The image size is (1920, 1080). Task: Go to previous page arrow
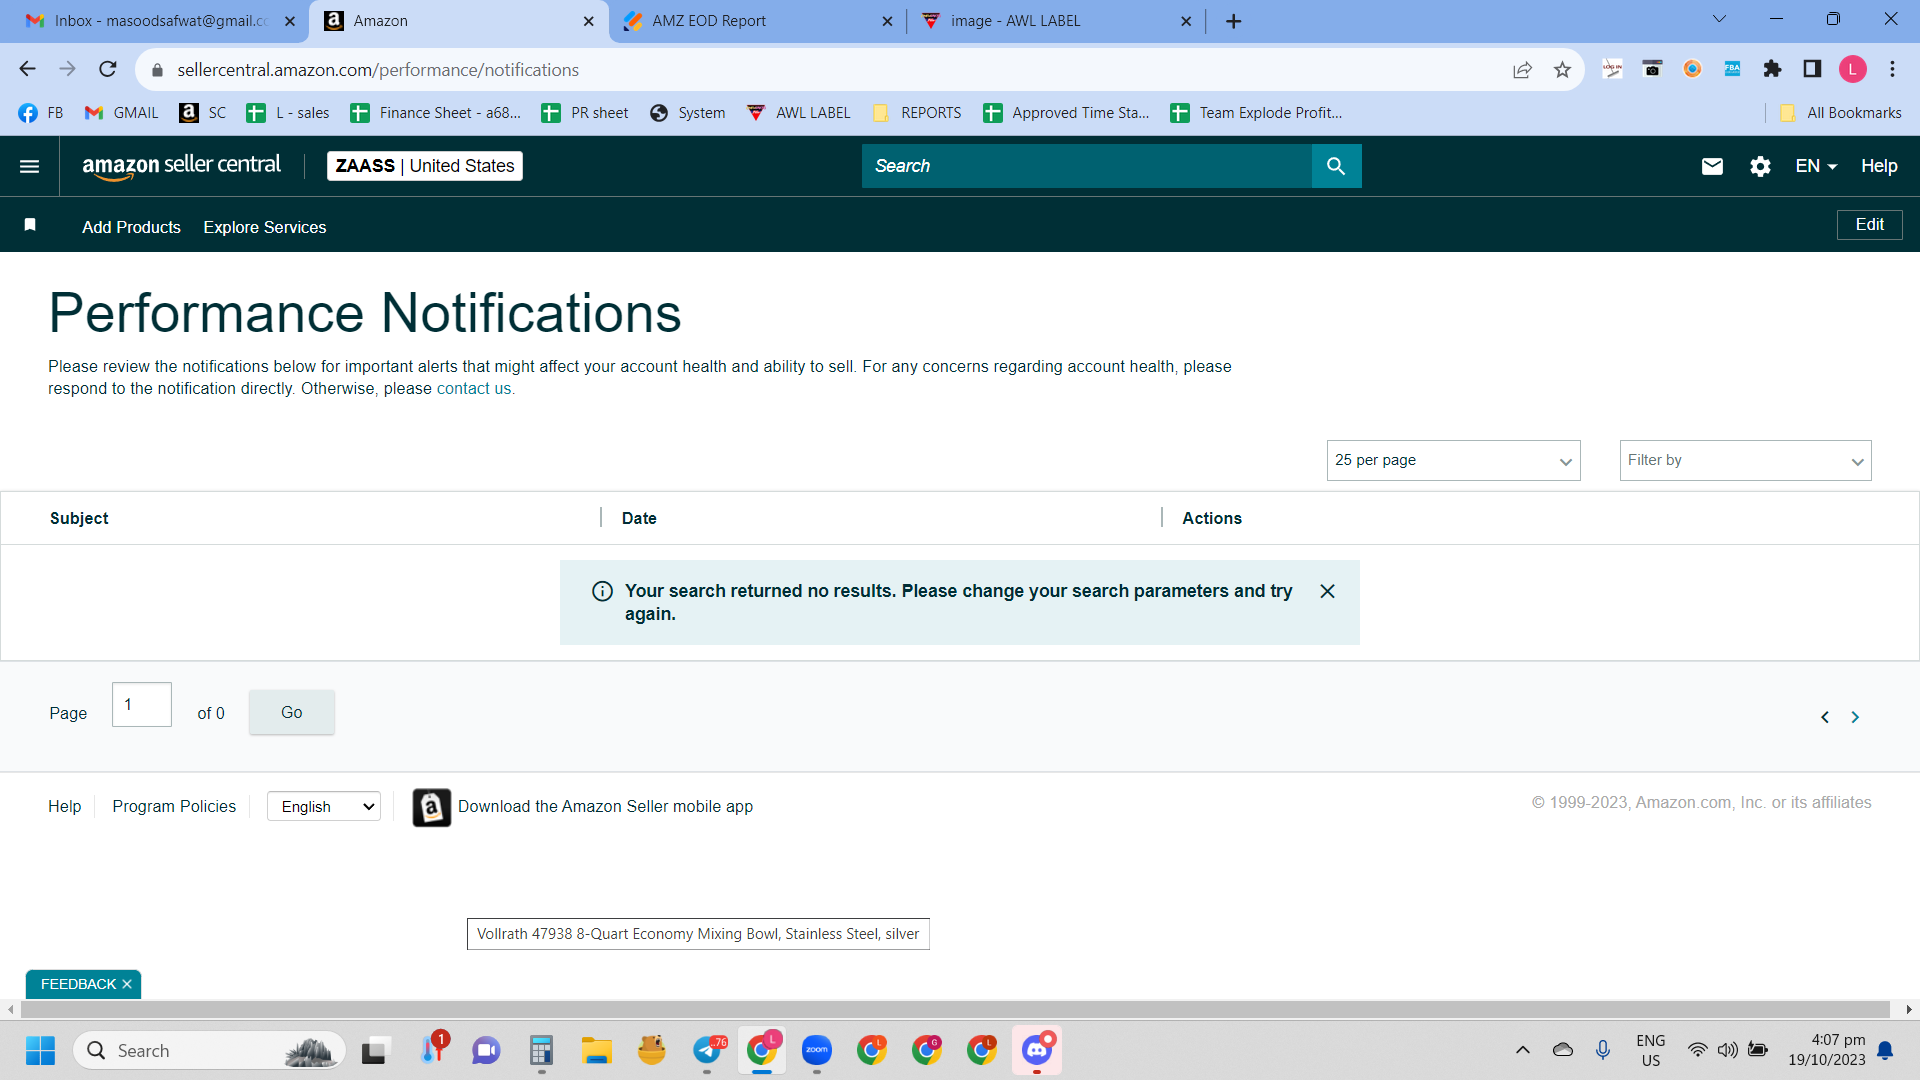1825,717
